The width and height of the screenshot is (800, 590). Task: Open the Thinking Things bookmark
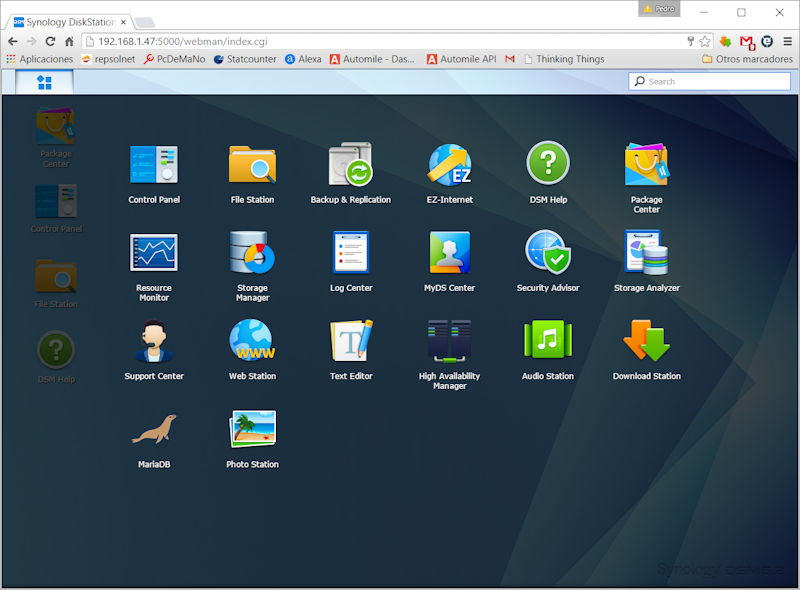[x=564, y=59]
